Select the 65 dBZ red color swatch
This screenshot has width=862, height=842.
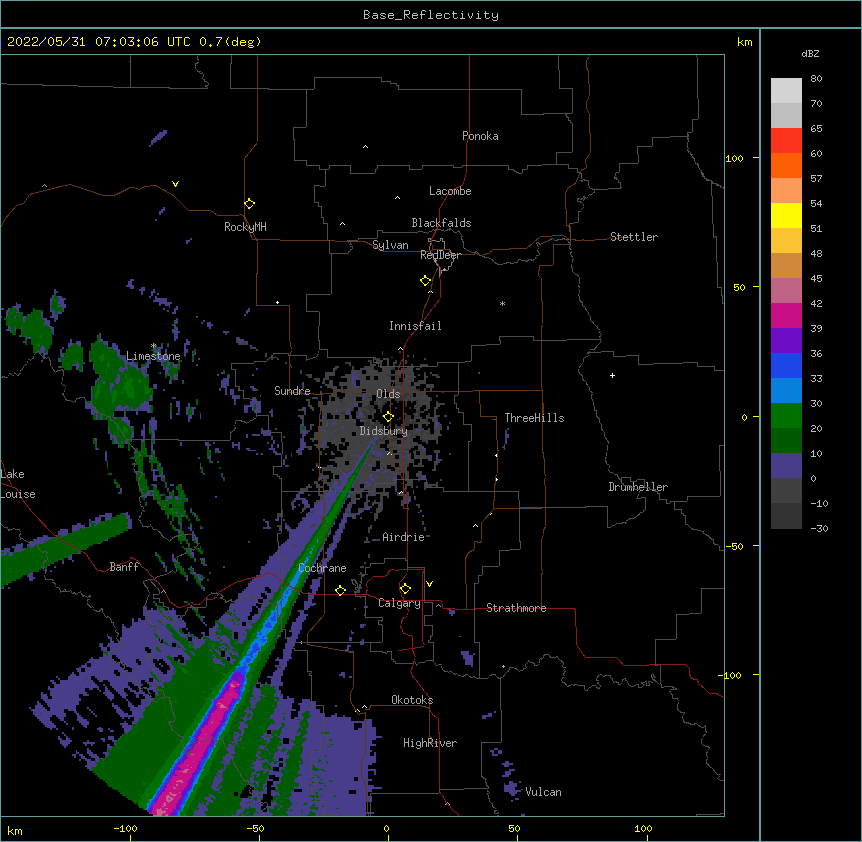[x=786, y=140]
